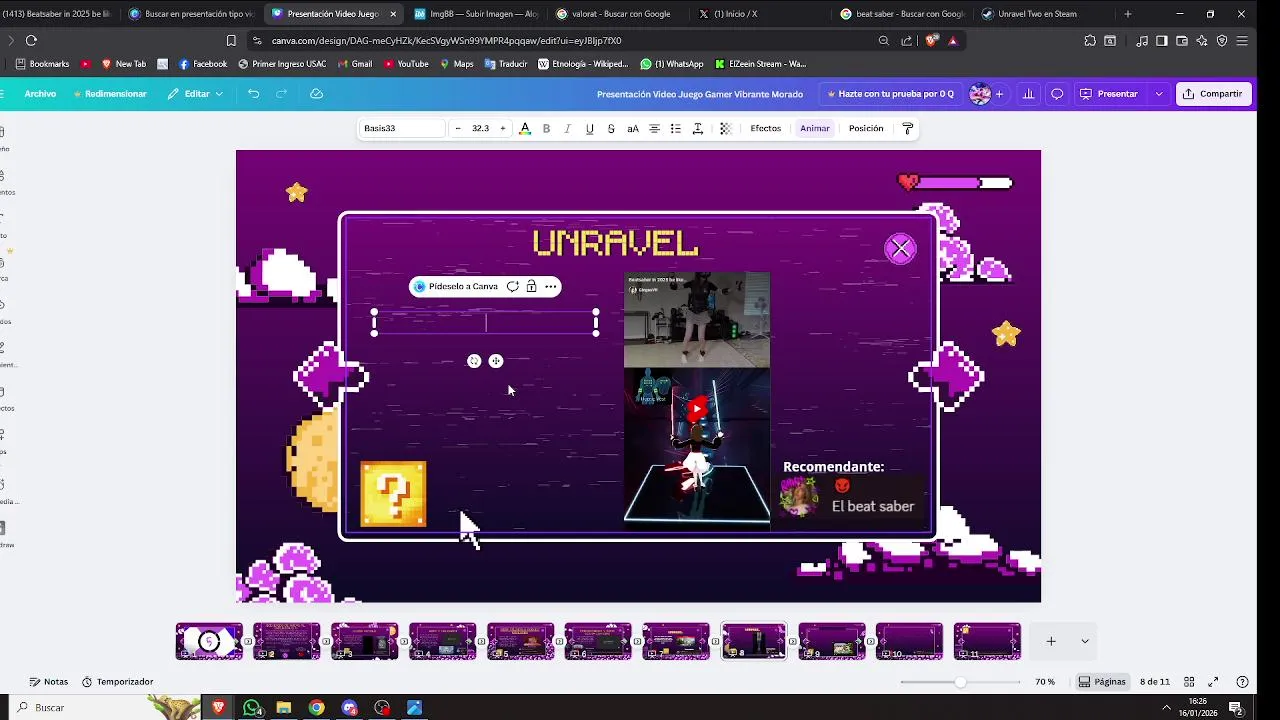The width and height of the screenshot is (1280, 720).
Task: Open the Animar panel
Action: click(x=815, y=128)
